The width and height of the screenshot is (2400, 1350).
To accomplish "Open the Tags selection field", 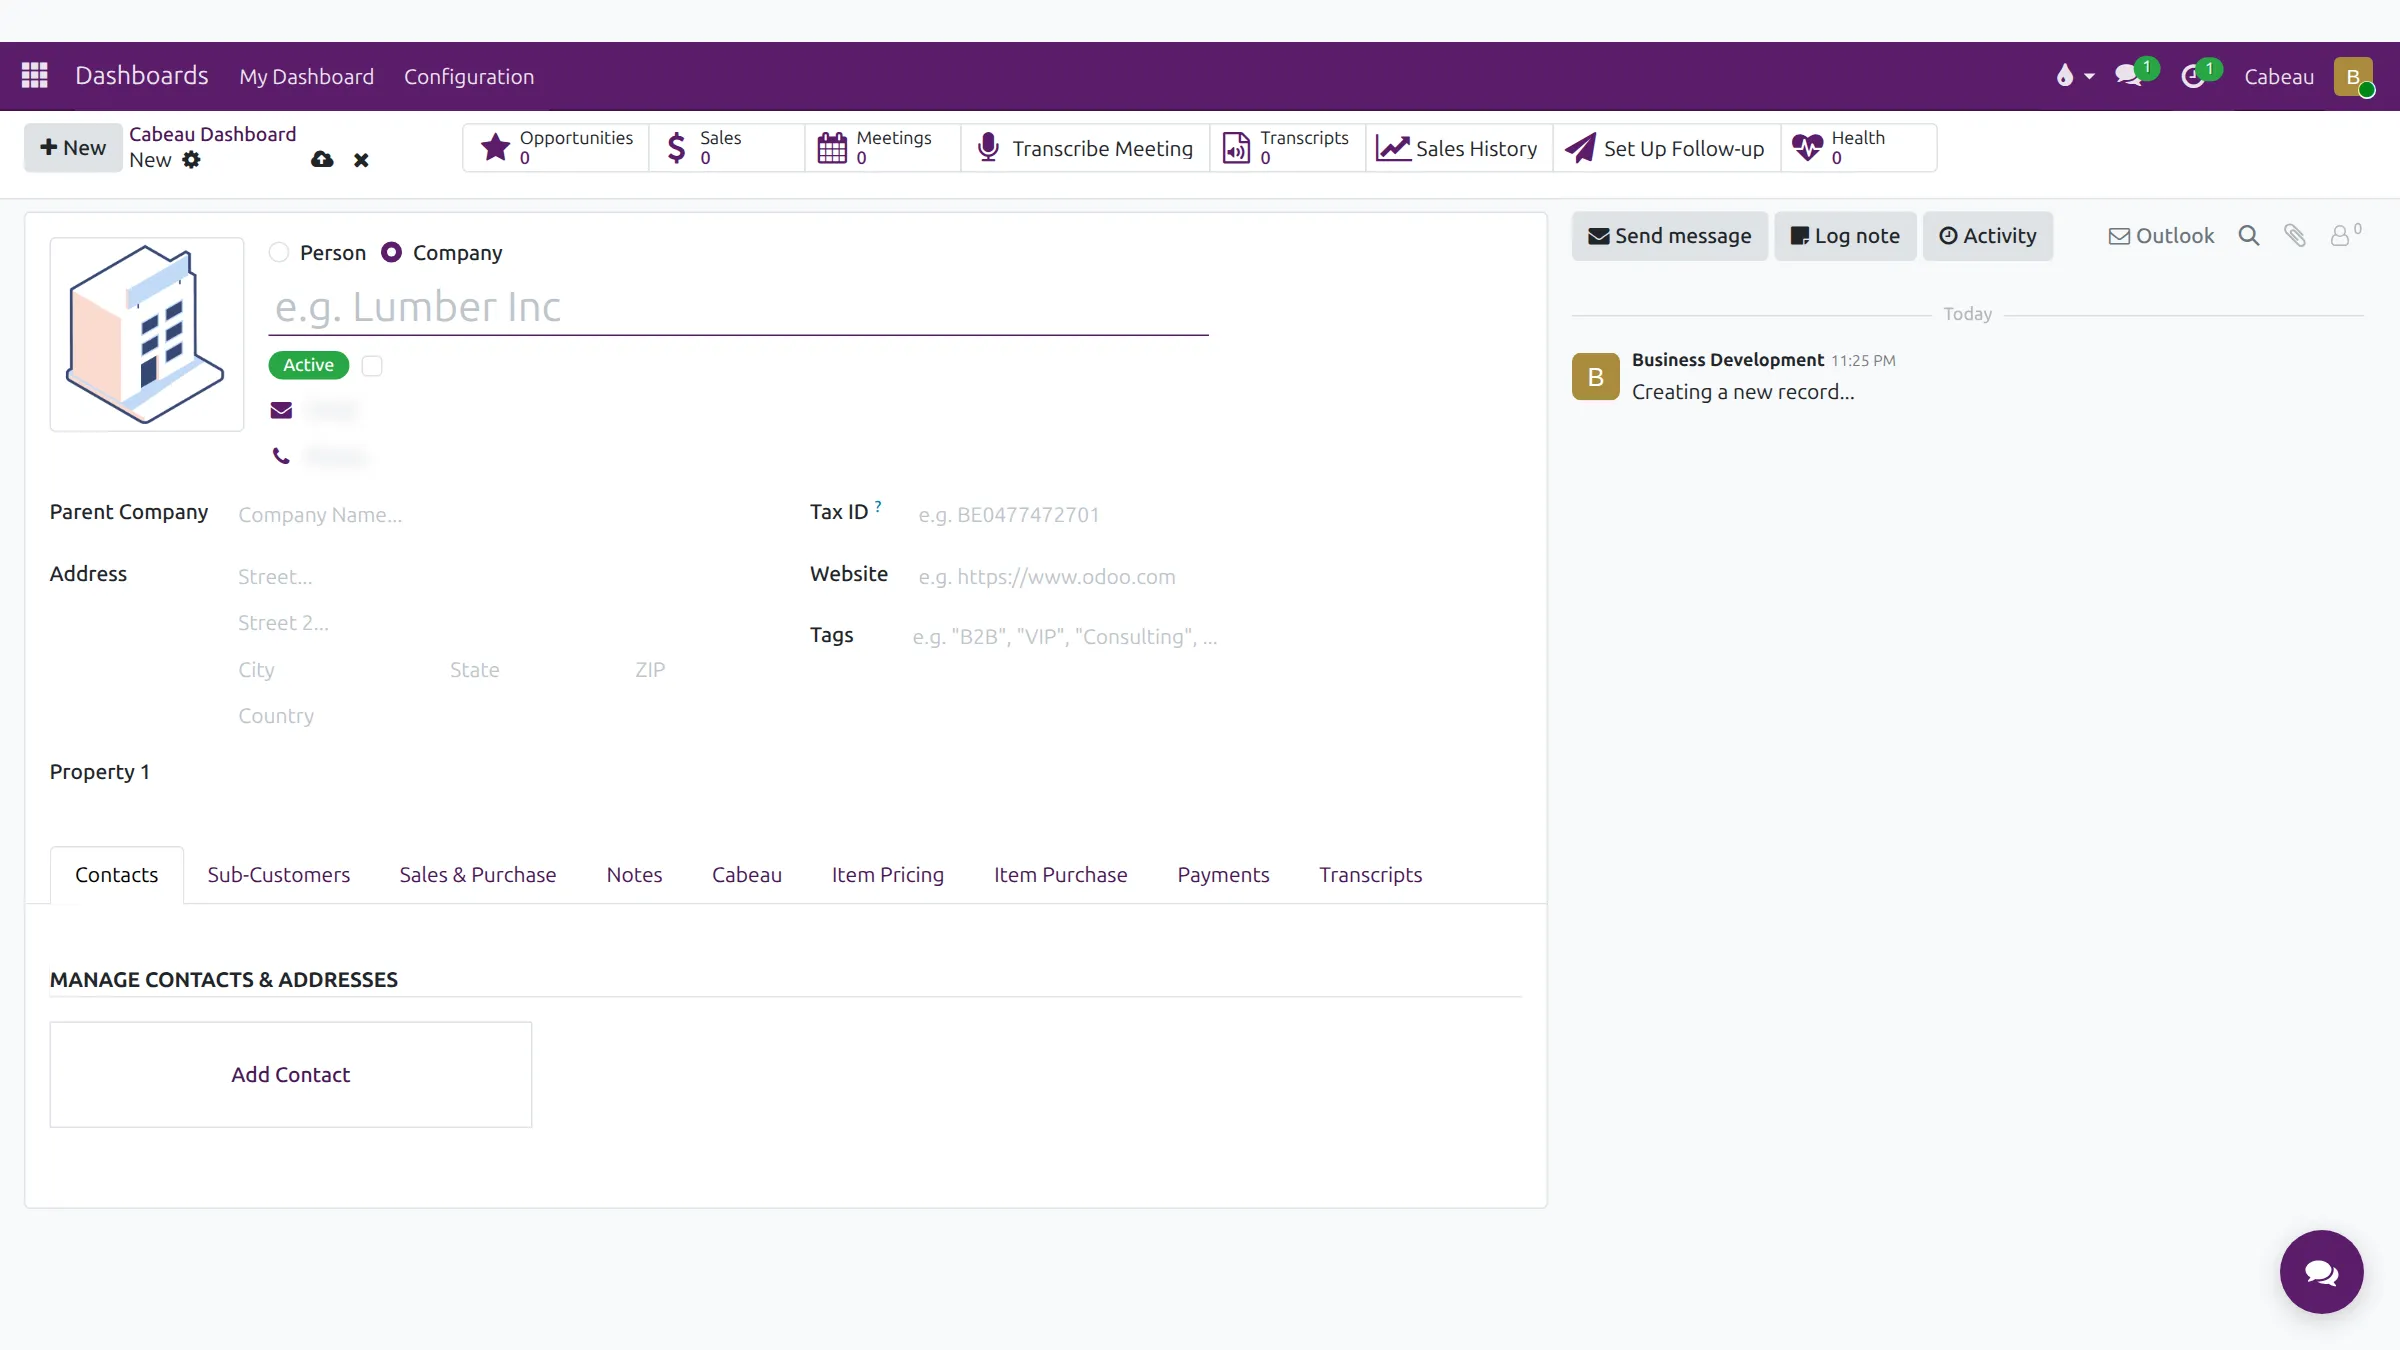I will pyautogui.click(x=1215, y=637).
